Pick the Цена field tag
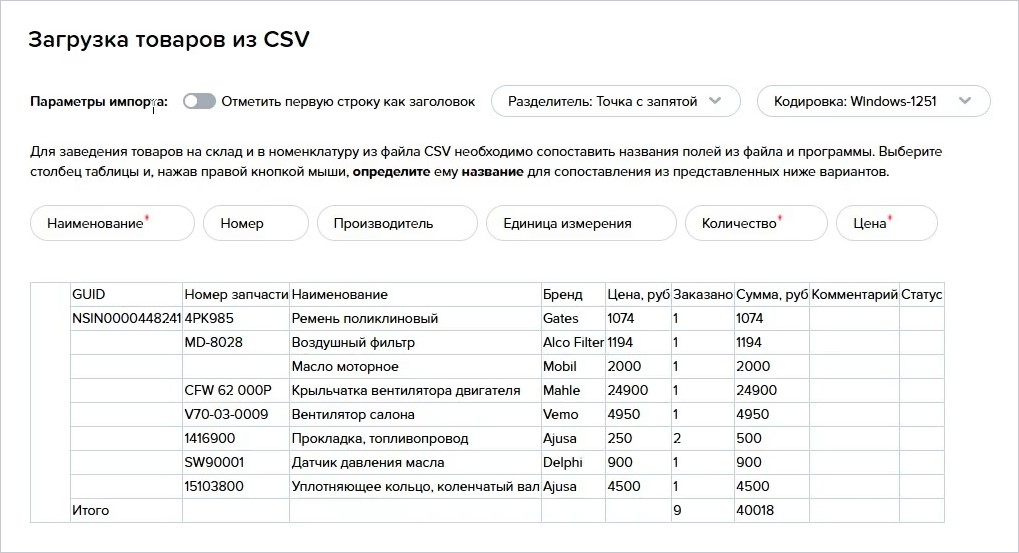Viewport: 1019px width, 553px height. click(x=886, y=223)
